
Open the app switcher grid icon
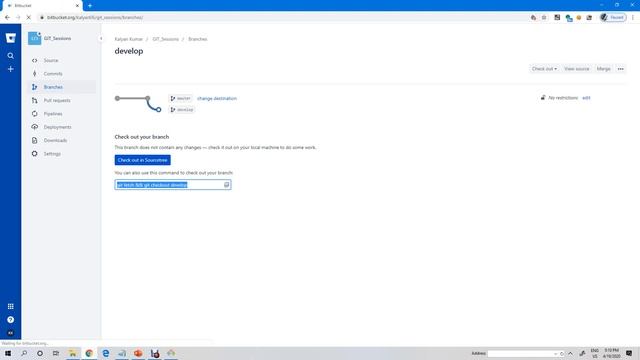[11, 306]
